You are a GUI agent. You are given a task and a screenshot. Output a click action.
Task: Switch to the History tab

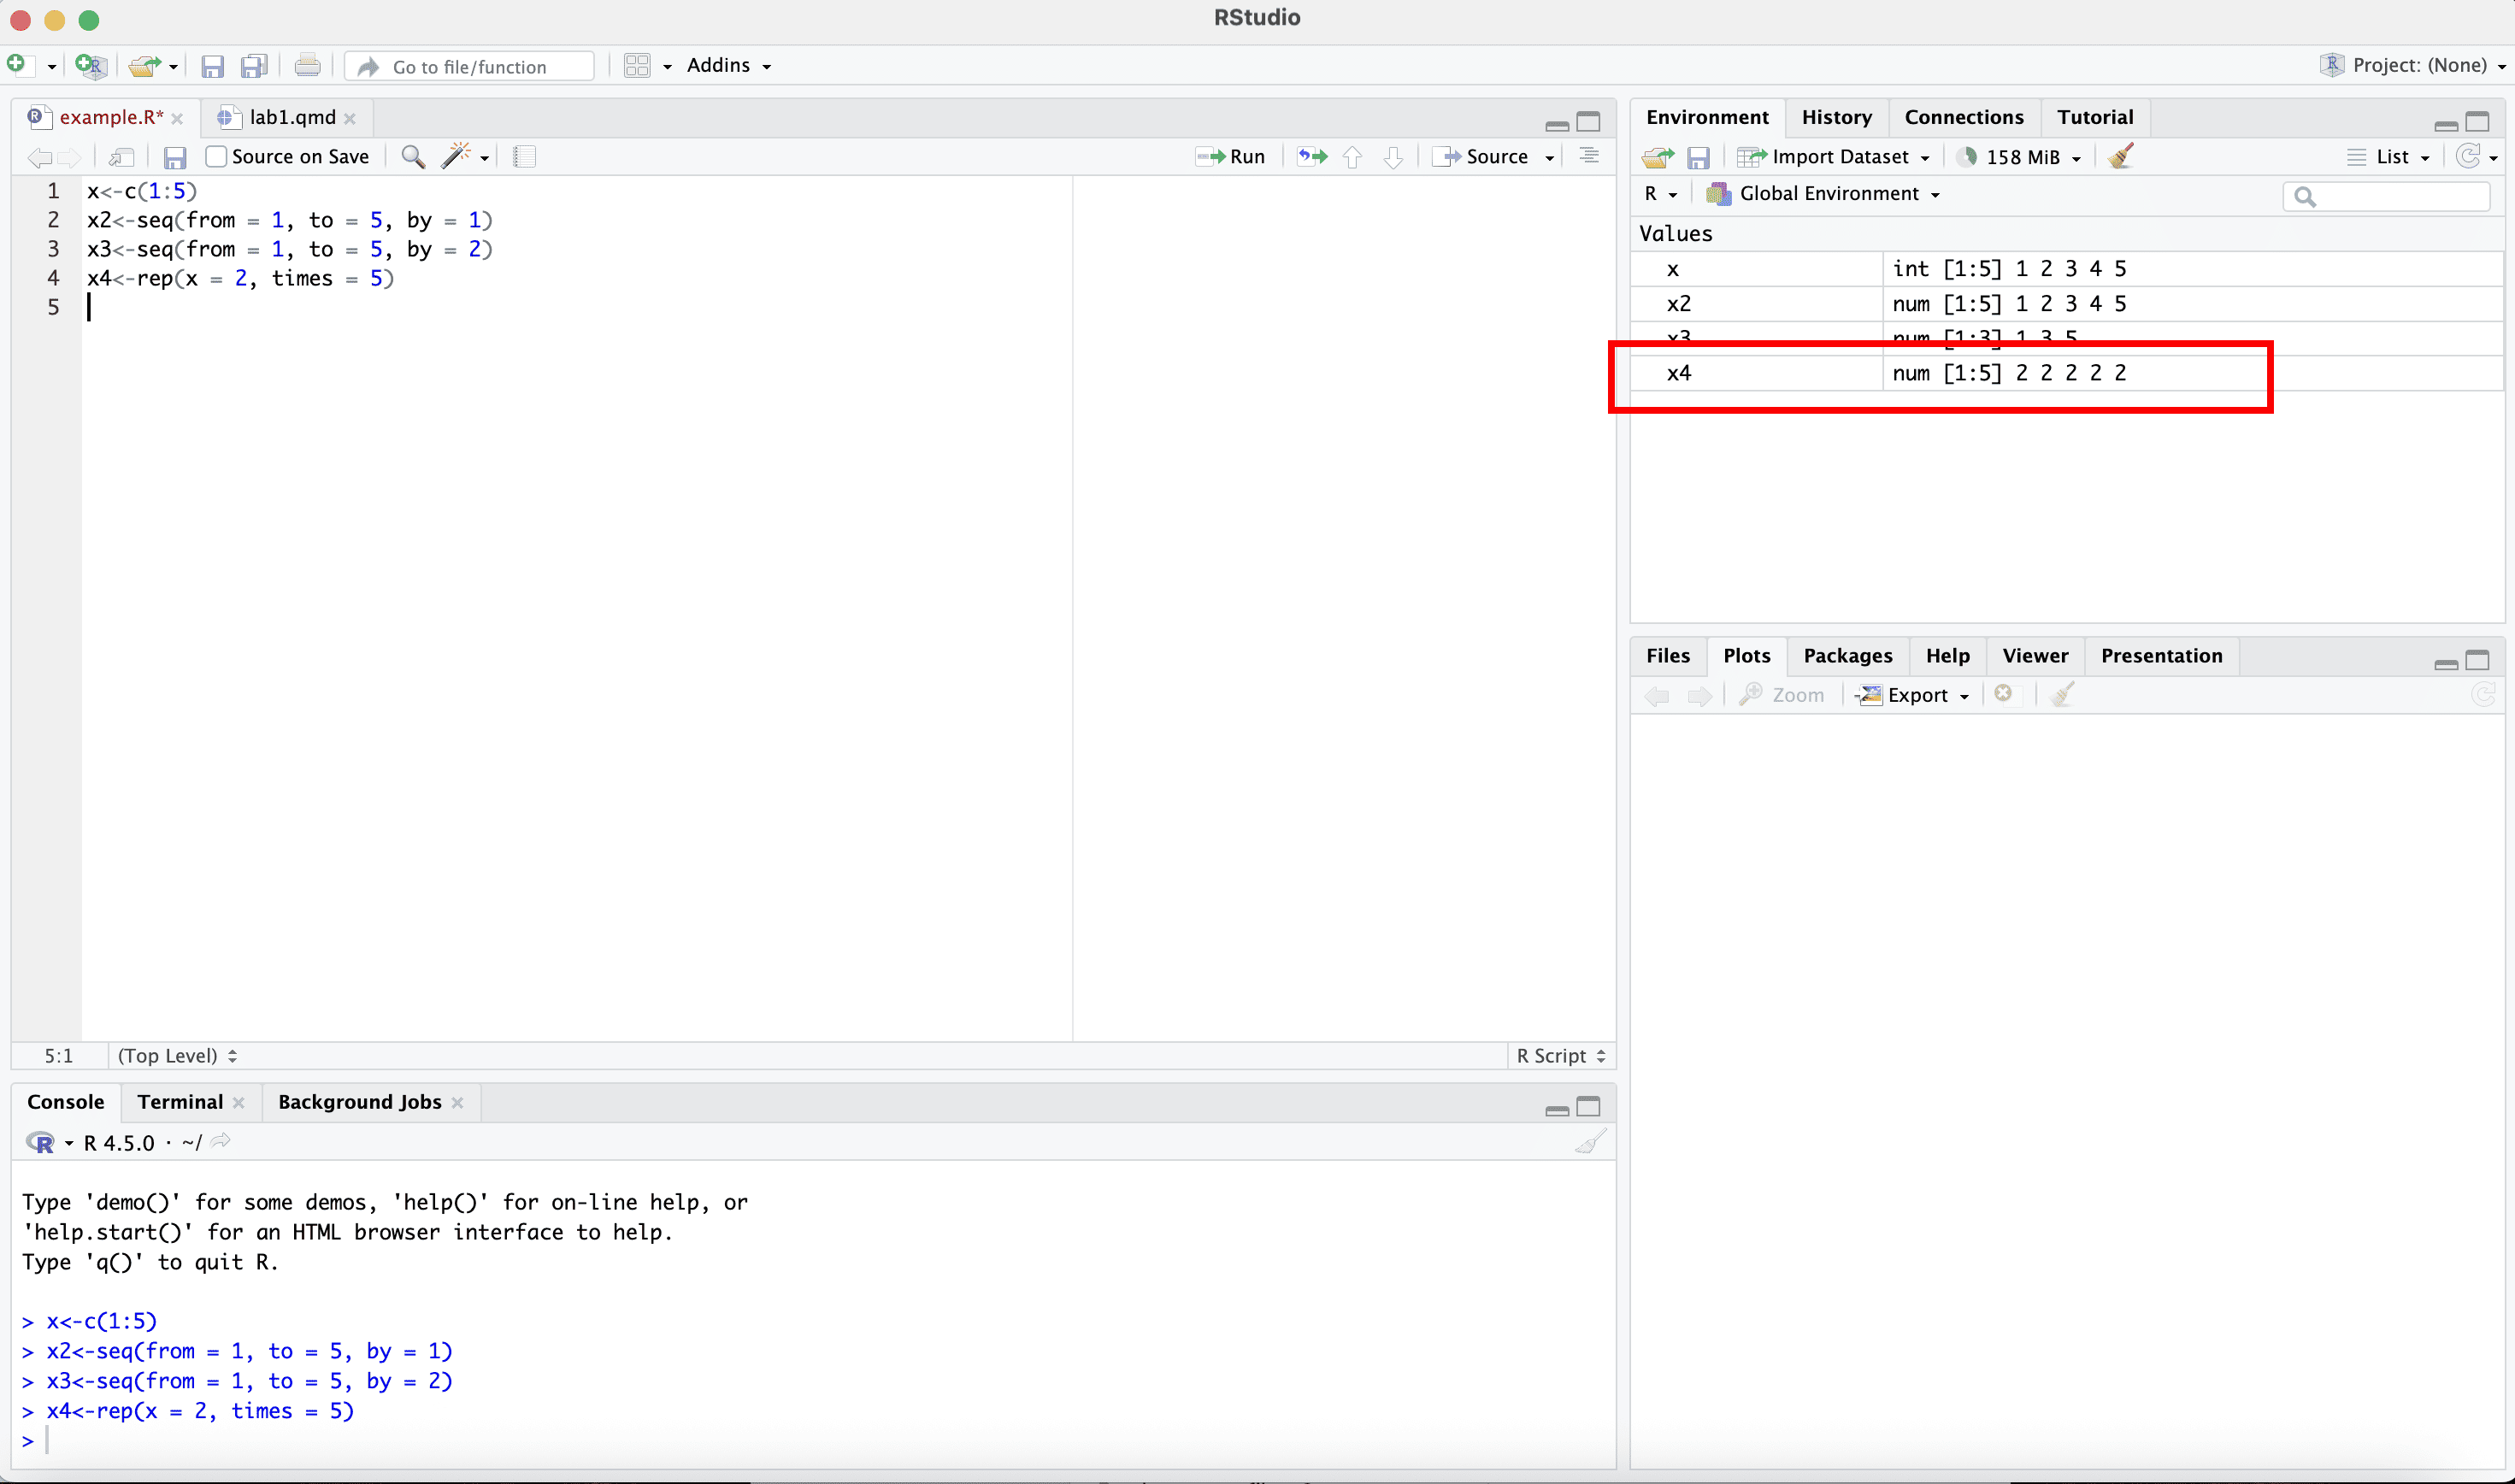1836,117
